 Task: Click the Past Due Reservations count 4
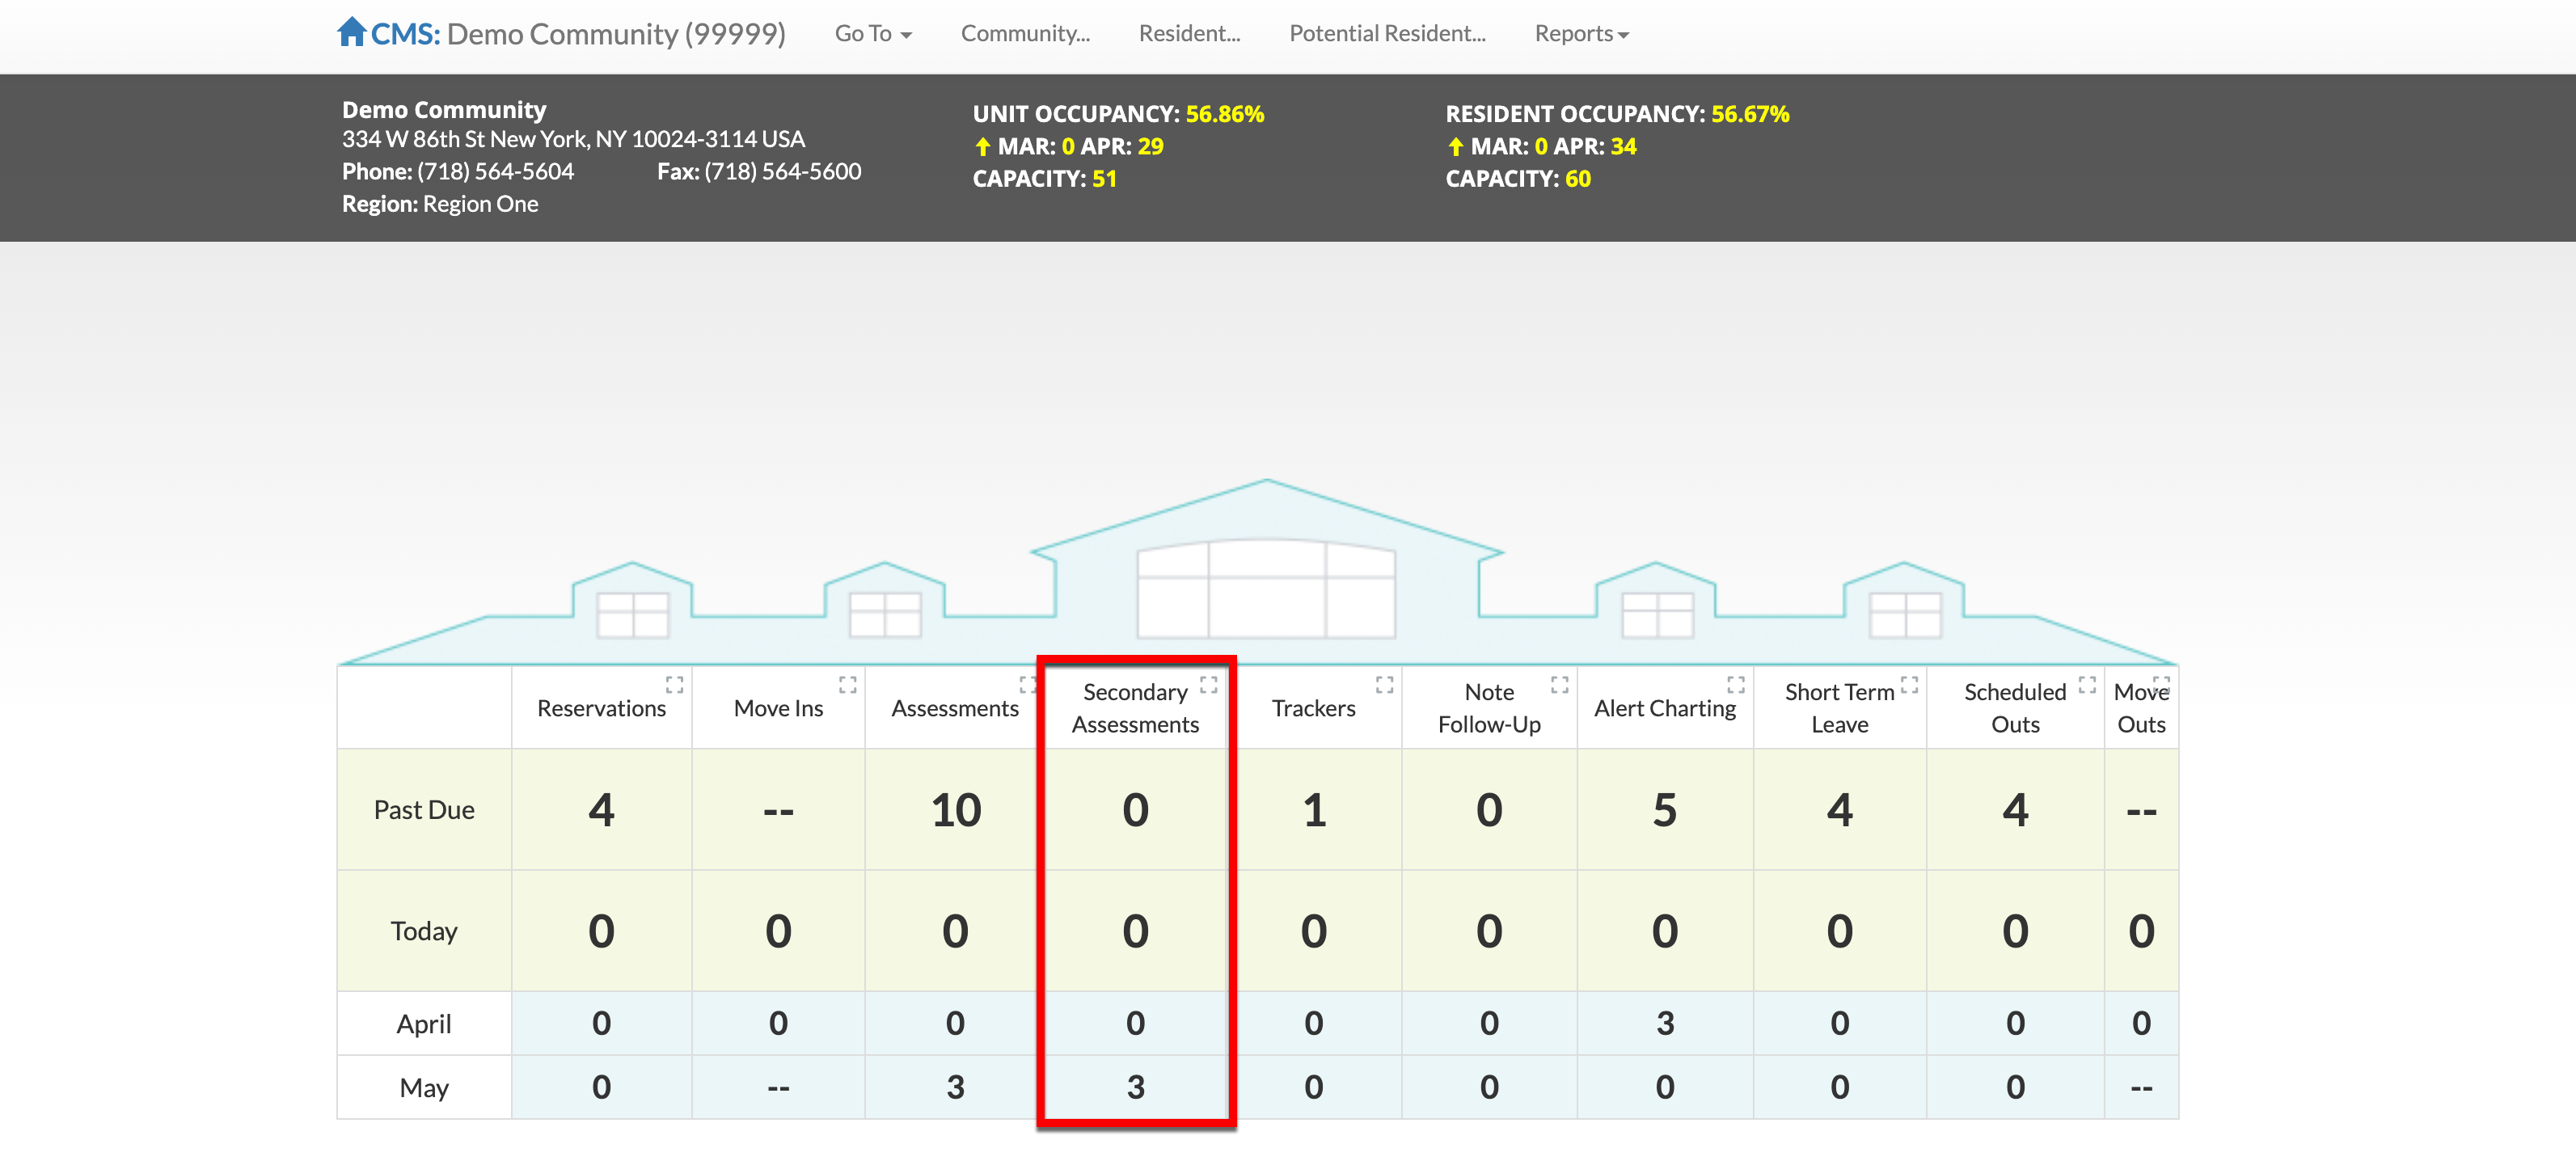click(x=601, y=810)
